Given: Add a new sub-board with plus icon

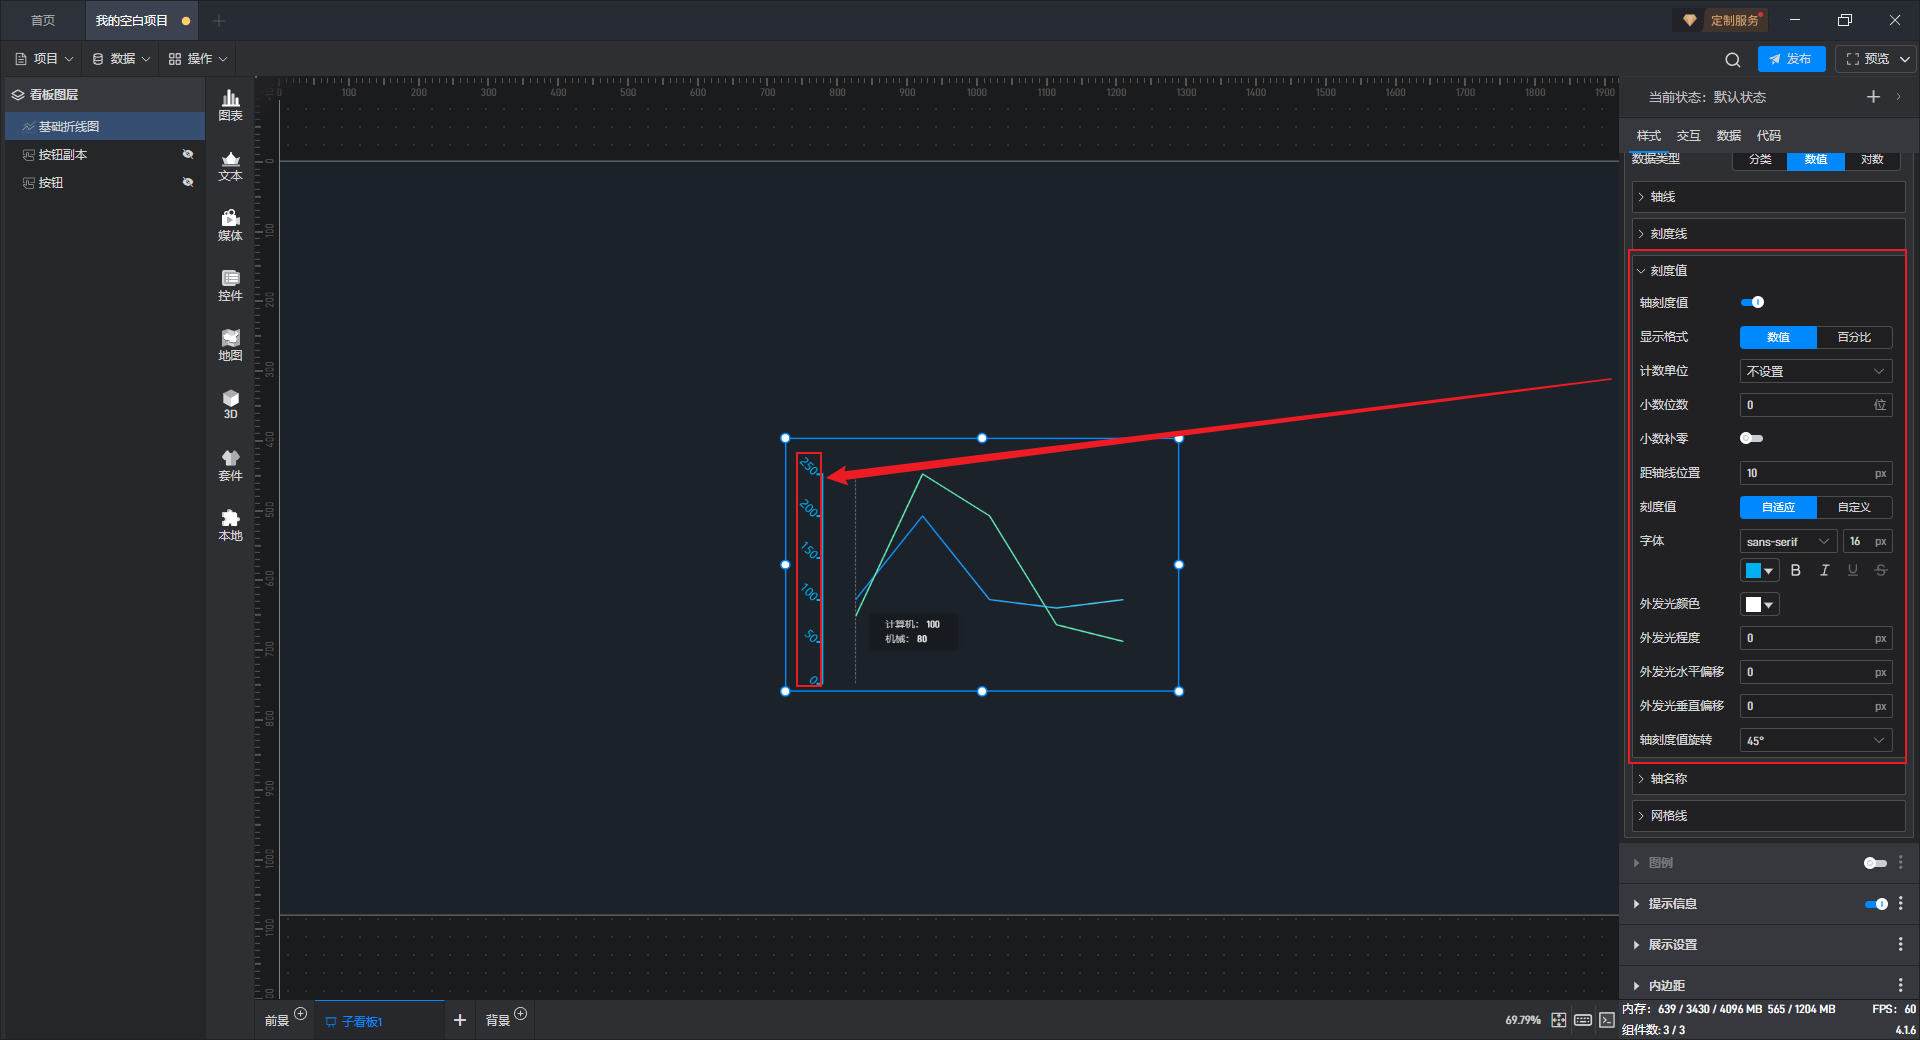Looking at the screenshot, I should (x=460, y=1020).
